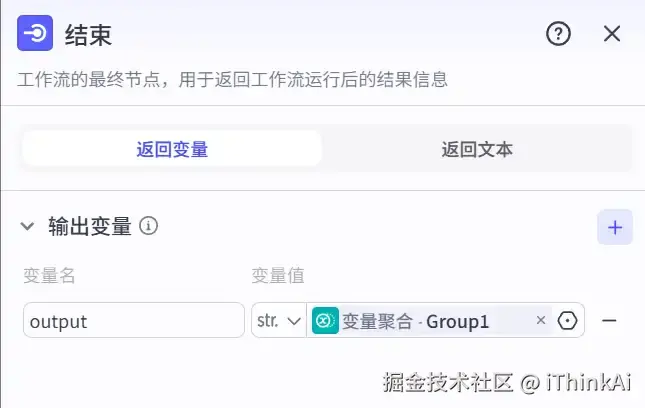Click the info icon beside 输出变量
Image resolution: width=645 pixels, height=408 pixels.
(x=149, y=227)
